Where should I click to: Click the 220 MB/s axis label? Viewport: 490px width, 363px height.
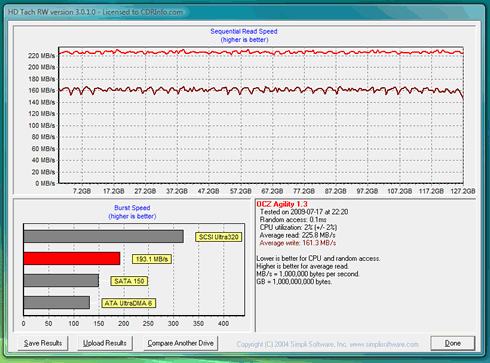point(41,56)
